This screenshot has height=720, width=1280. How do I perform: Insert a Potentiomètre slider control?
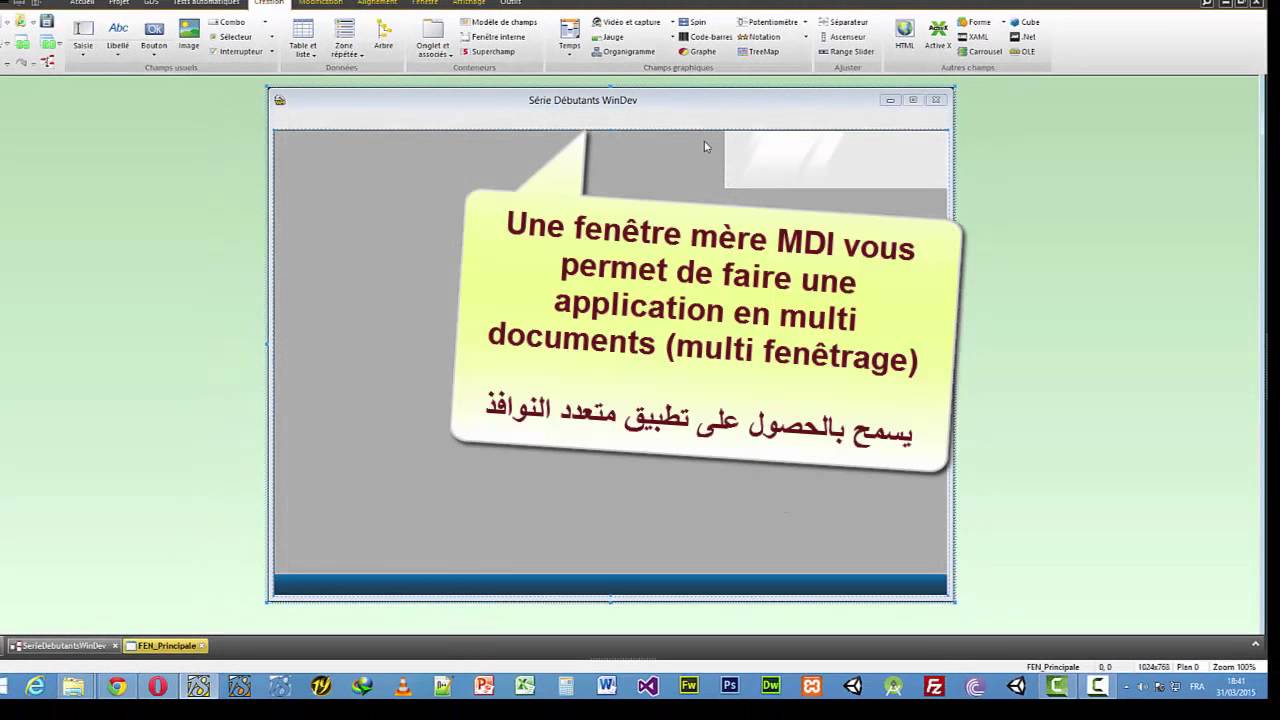click(768, 22)
